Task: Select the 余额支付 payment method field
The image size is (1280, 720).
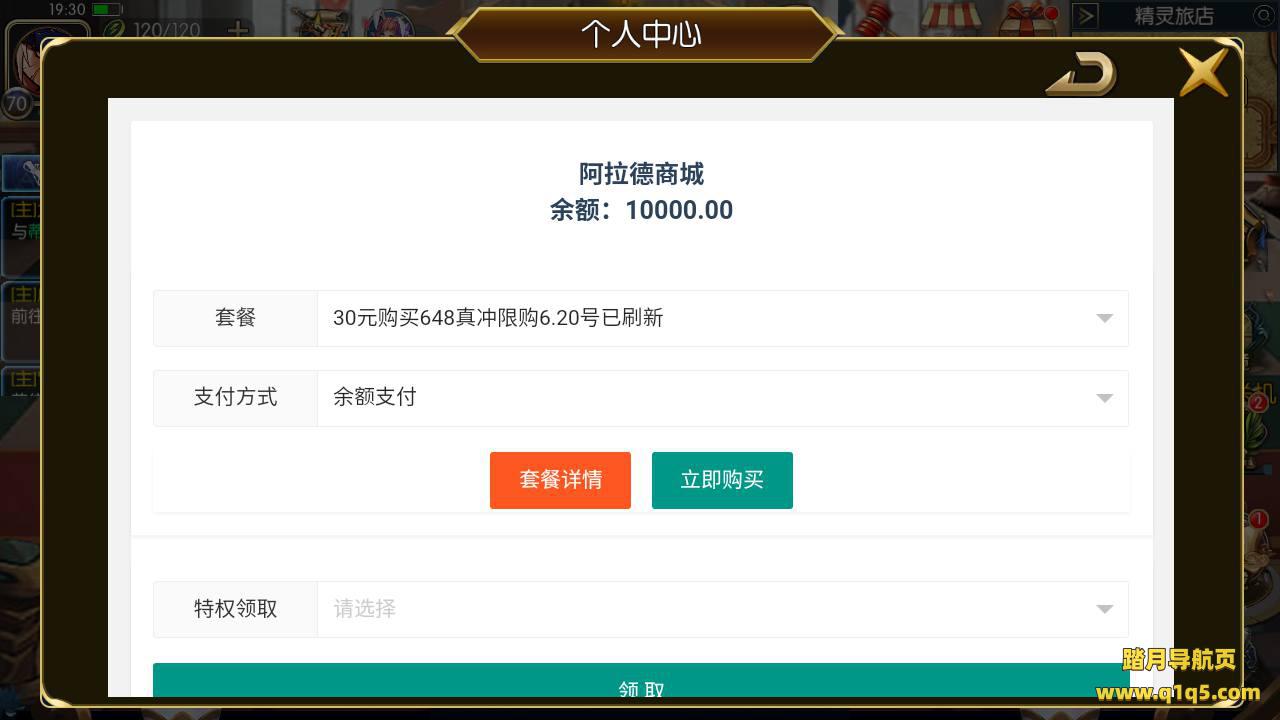Action: [x=723, y=398]
